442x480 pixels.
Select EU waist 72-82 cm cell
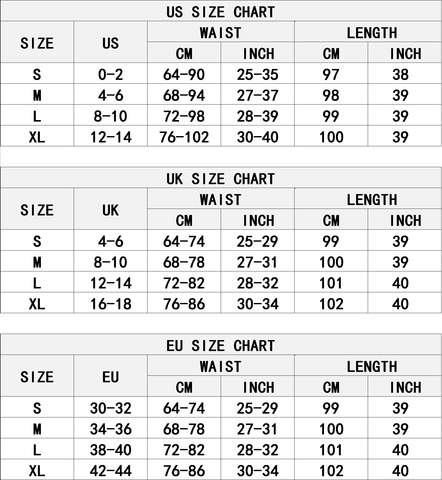184,450
